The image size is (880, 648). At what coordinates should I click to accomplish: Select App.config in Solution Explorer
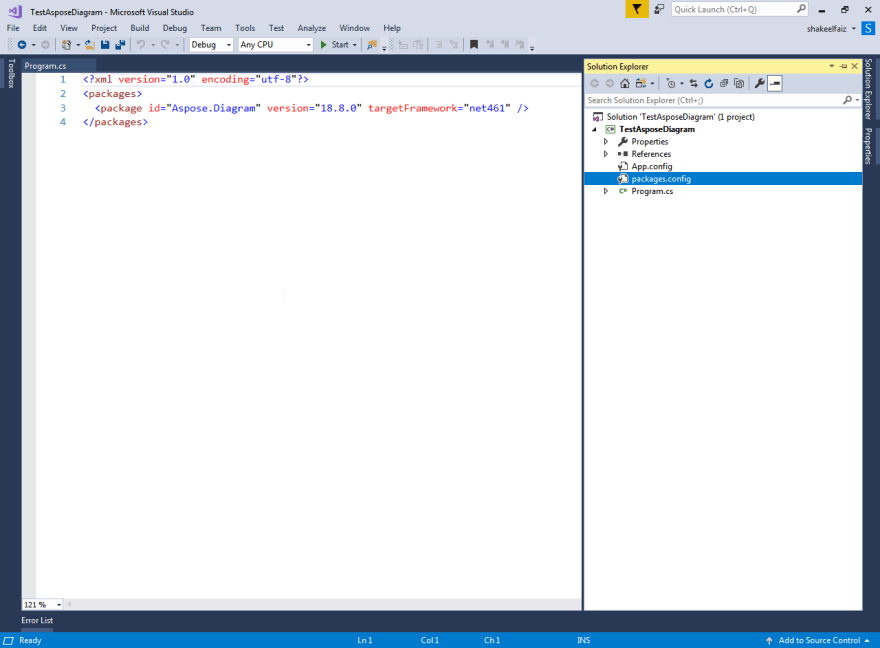[x=652, y=166]
